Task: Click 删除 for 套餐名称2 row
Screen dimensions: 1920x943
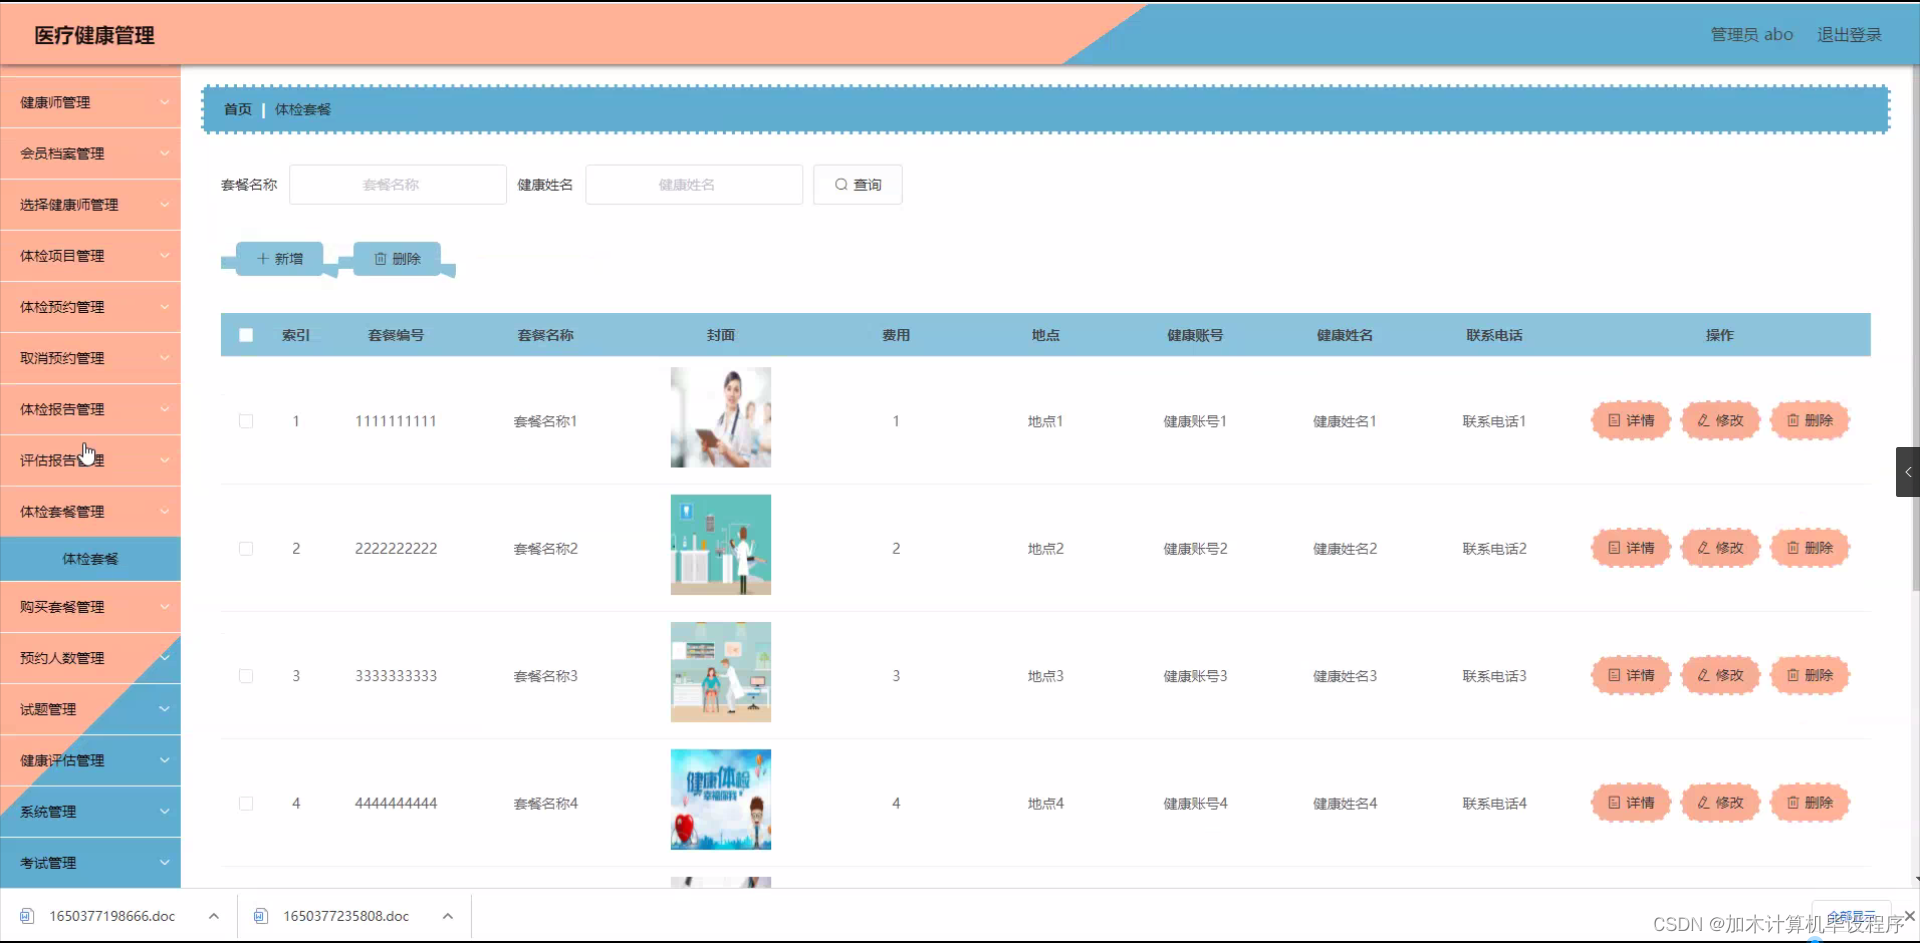Action: 1810,548
